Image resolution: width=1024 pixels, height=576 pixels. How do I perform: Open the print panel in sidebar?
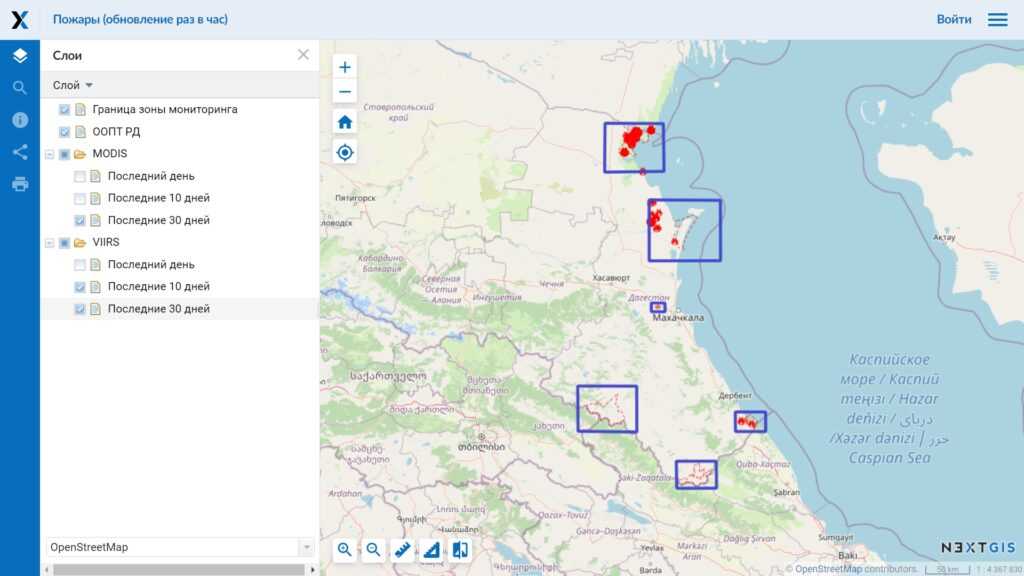(20, 184)
